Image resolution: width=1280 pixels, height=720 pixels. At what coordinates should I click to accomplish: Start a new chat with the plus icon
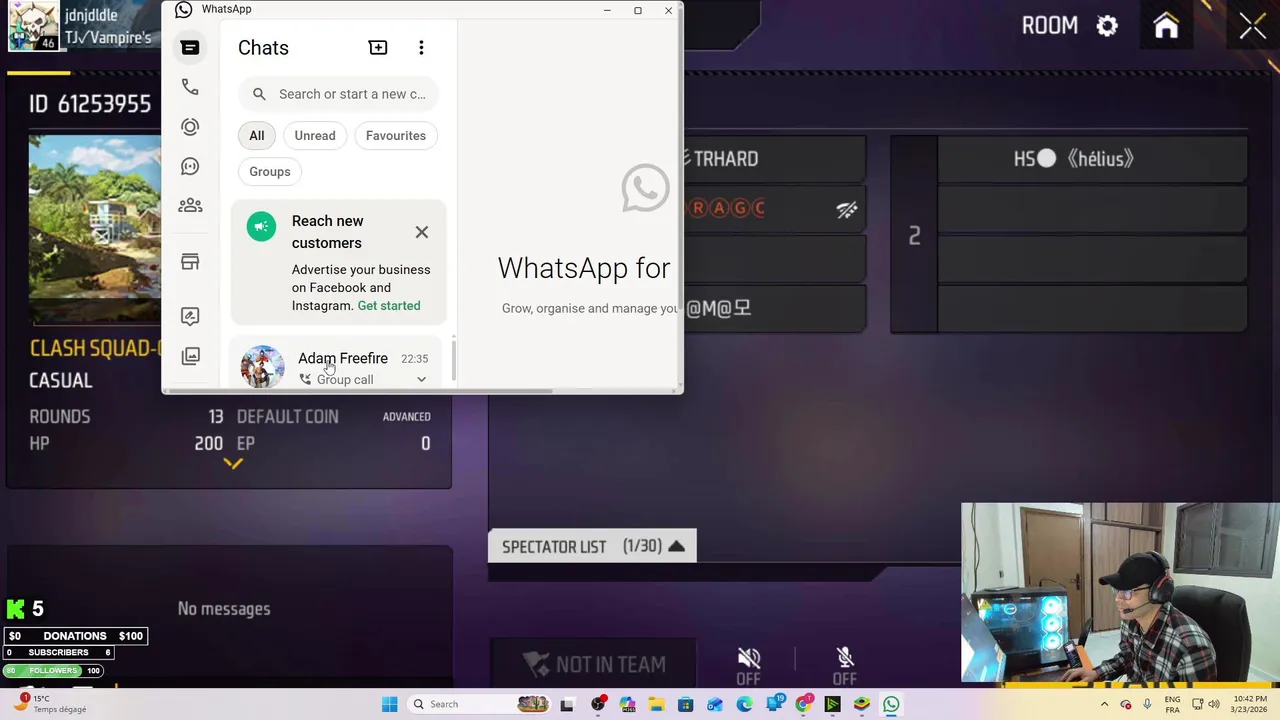click(378, 47)
